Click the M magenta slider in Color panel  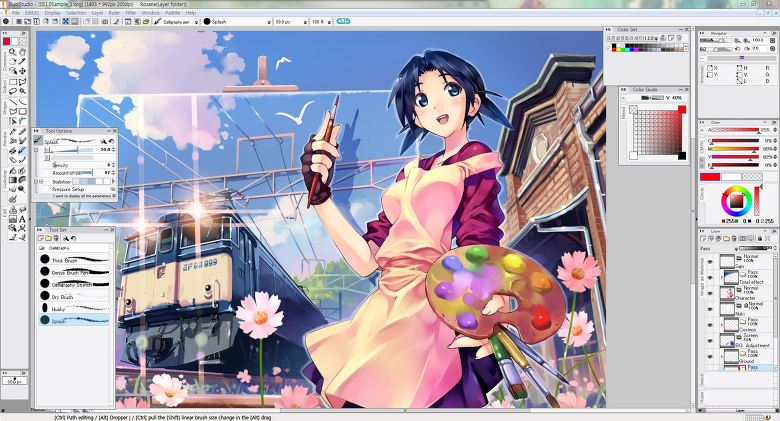[734, 148]
